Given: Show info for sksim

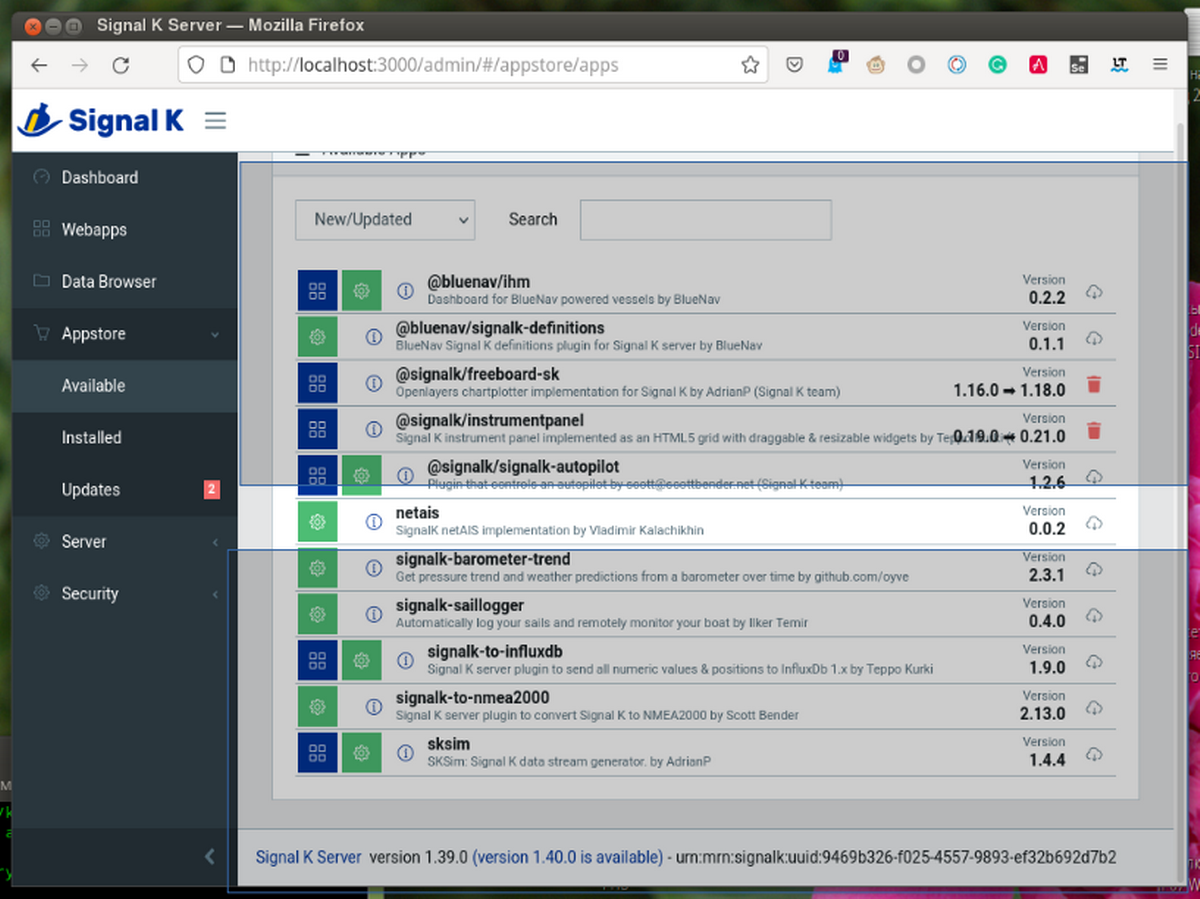Looking at the screenshot, I should coord(405,752).
